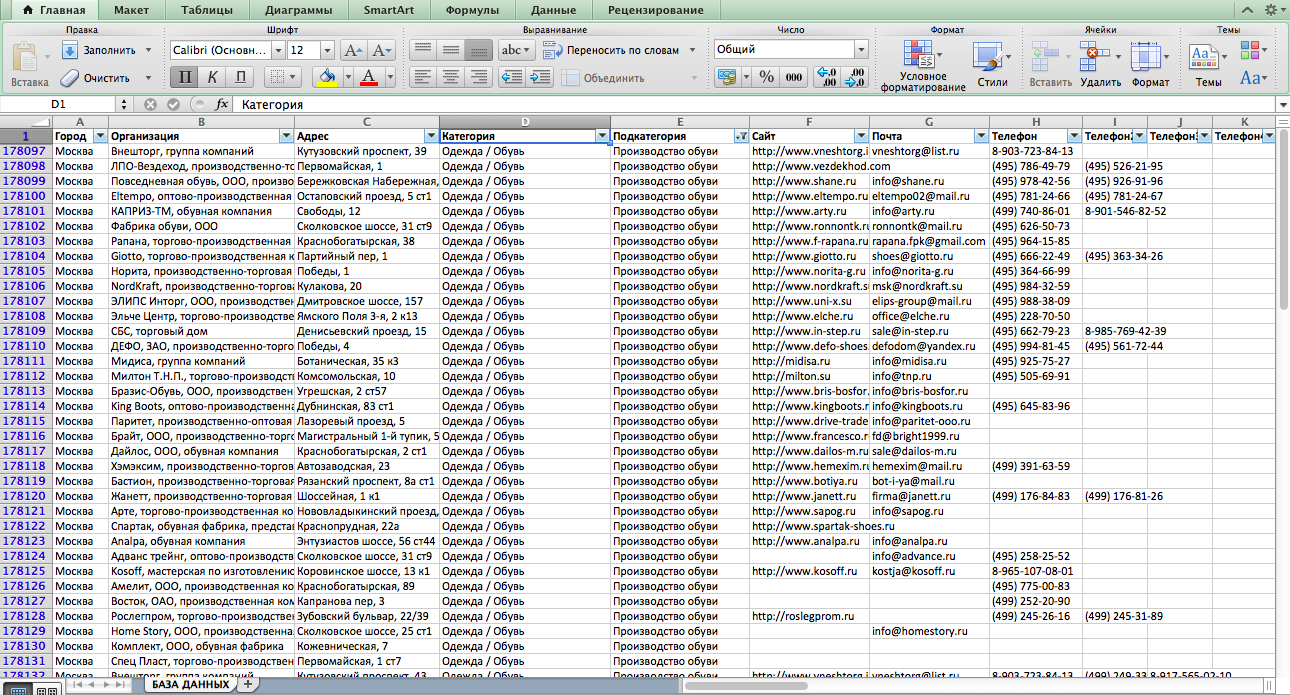The width and height of the screenshot is (1290, 695).
Task: Click the increase indent icon
Action: point(541,77)
